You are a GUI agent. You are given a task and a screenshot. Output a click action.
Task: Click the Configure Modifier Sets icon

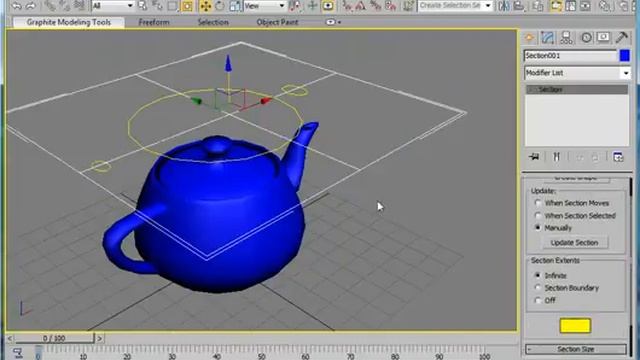[618, 157]
